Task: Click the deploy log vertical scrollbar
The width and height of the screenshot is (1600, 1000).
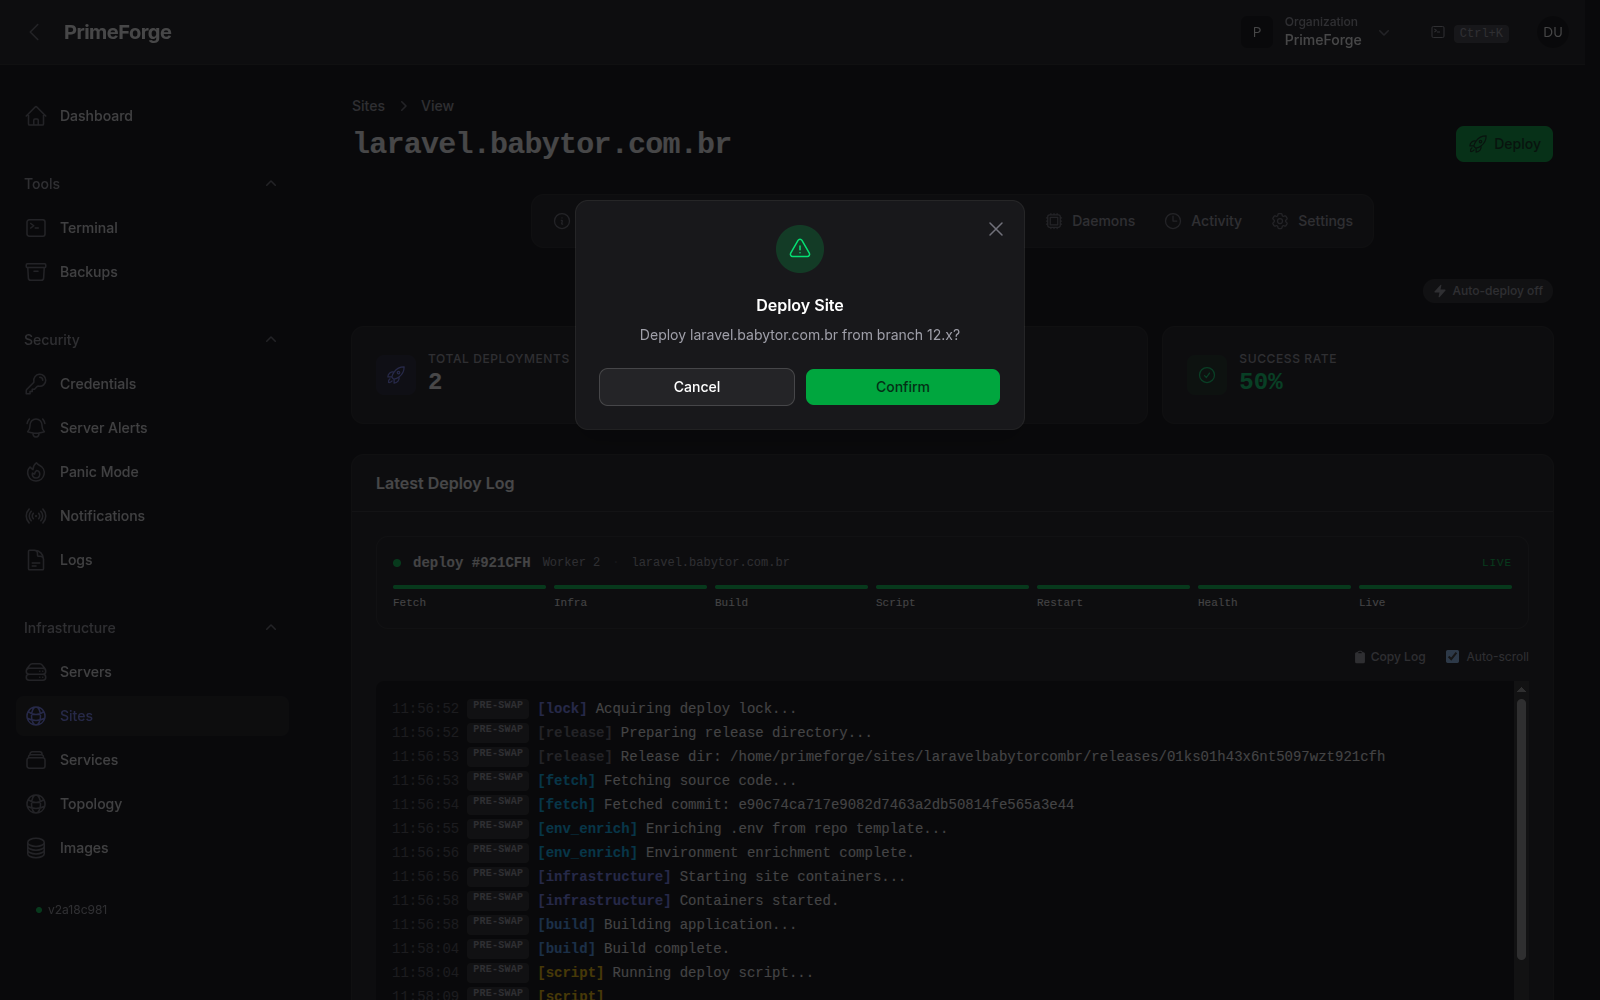Action: [x=1521, y=828]
